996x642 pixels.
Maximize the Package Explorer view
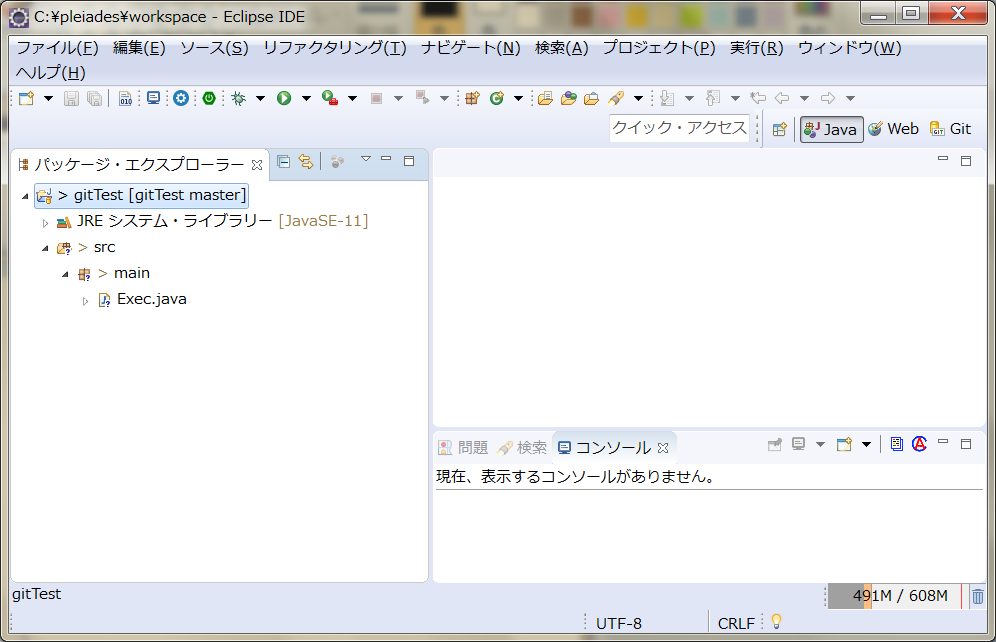click(409, 161)
